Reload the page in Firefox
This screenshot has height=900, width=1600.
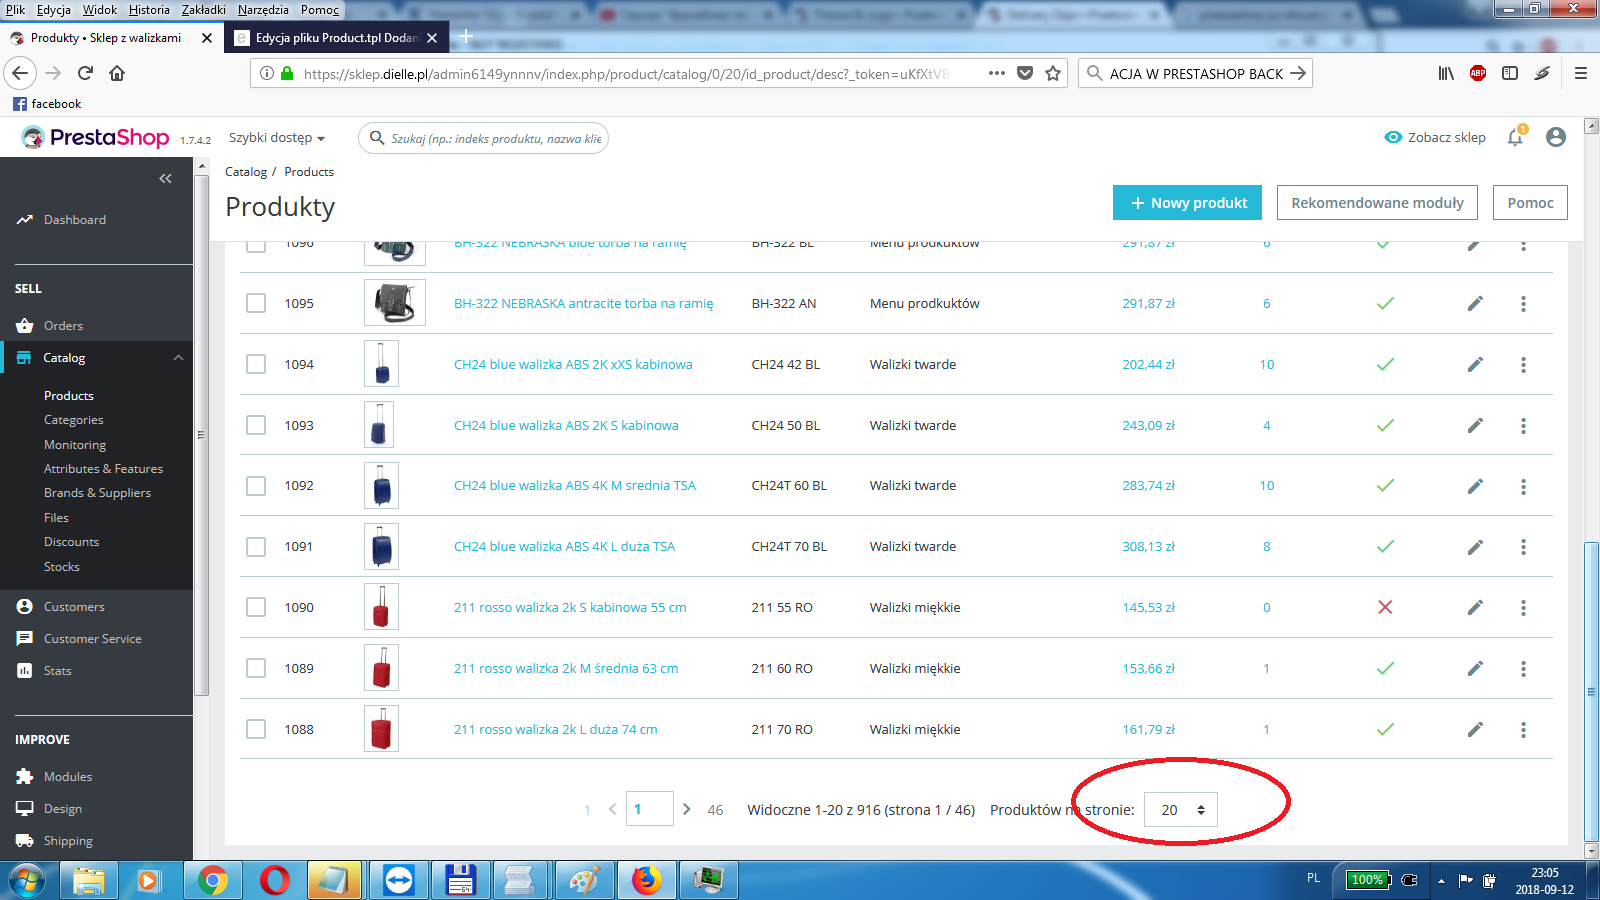click(x=85, y=73)
